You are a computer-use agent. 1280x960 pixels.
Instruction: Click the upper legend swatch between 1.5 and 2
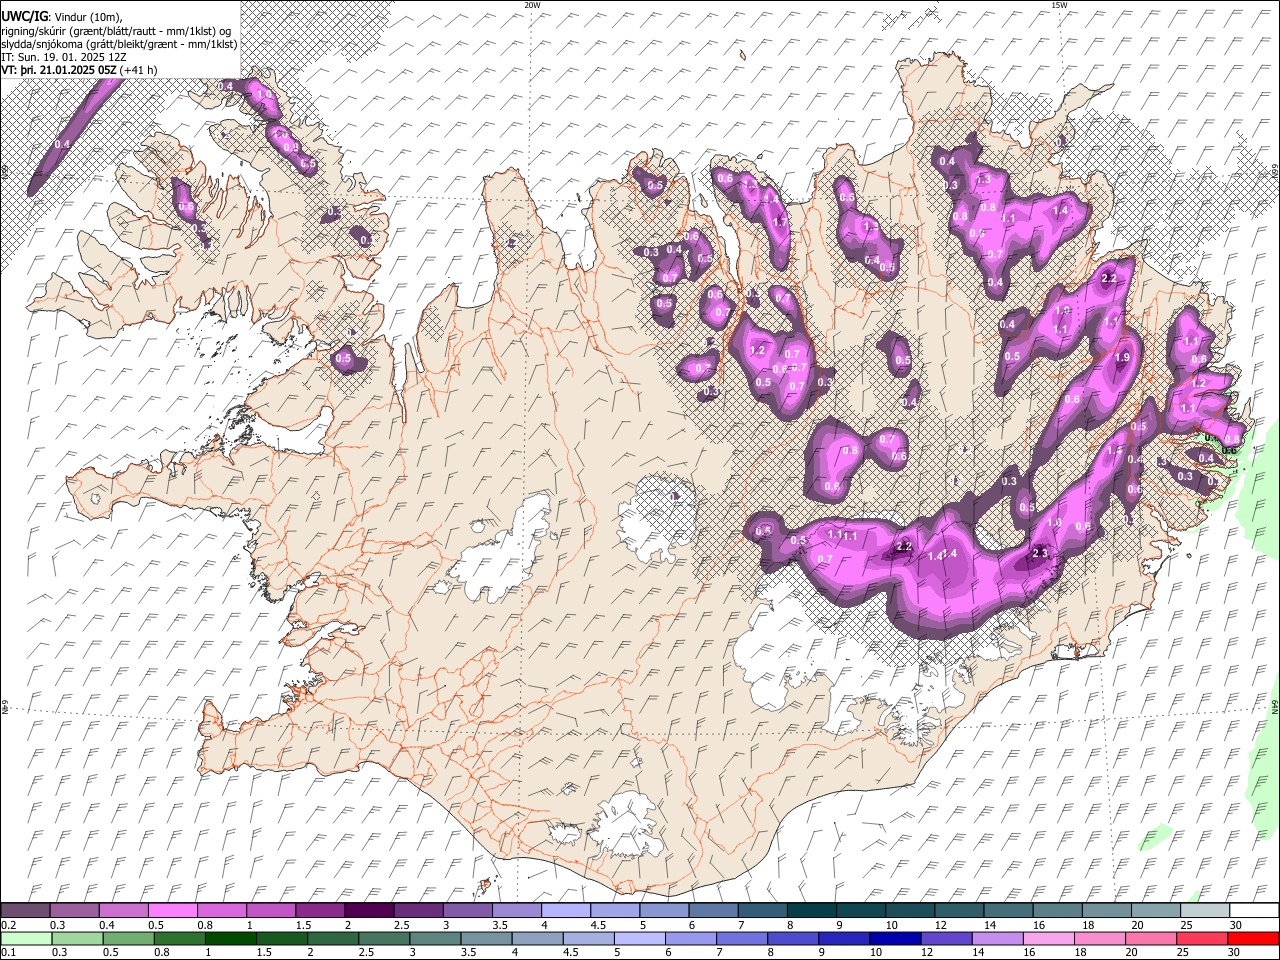320,911
